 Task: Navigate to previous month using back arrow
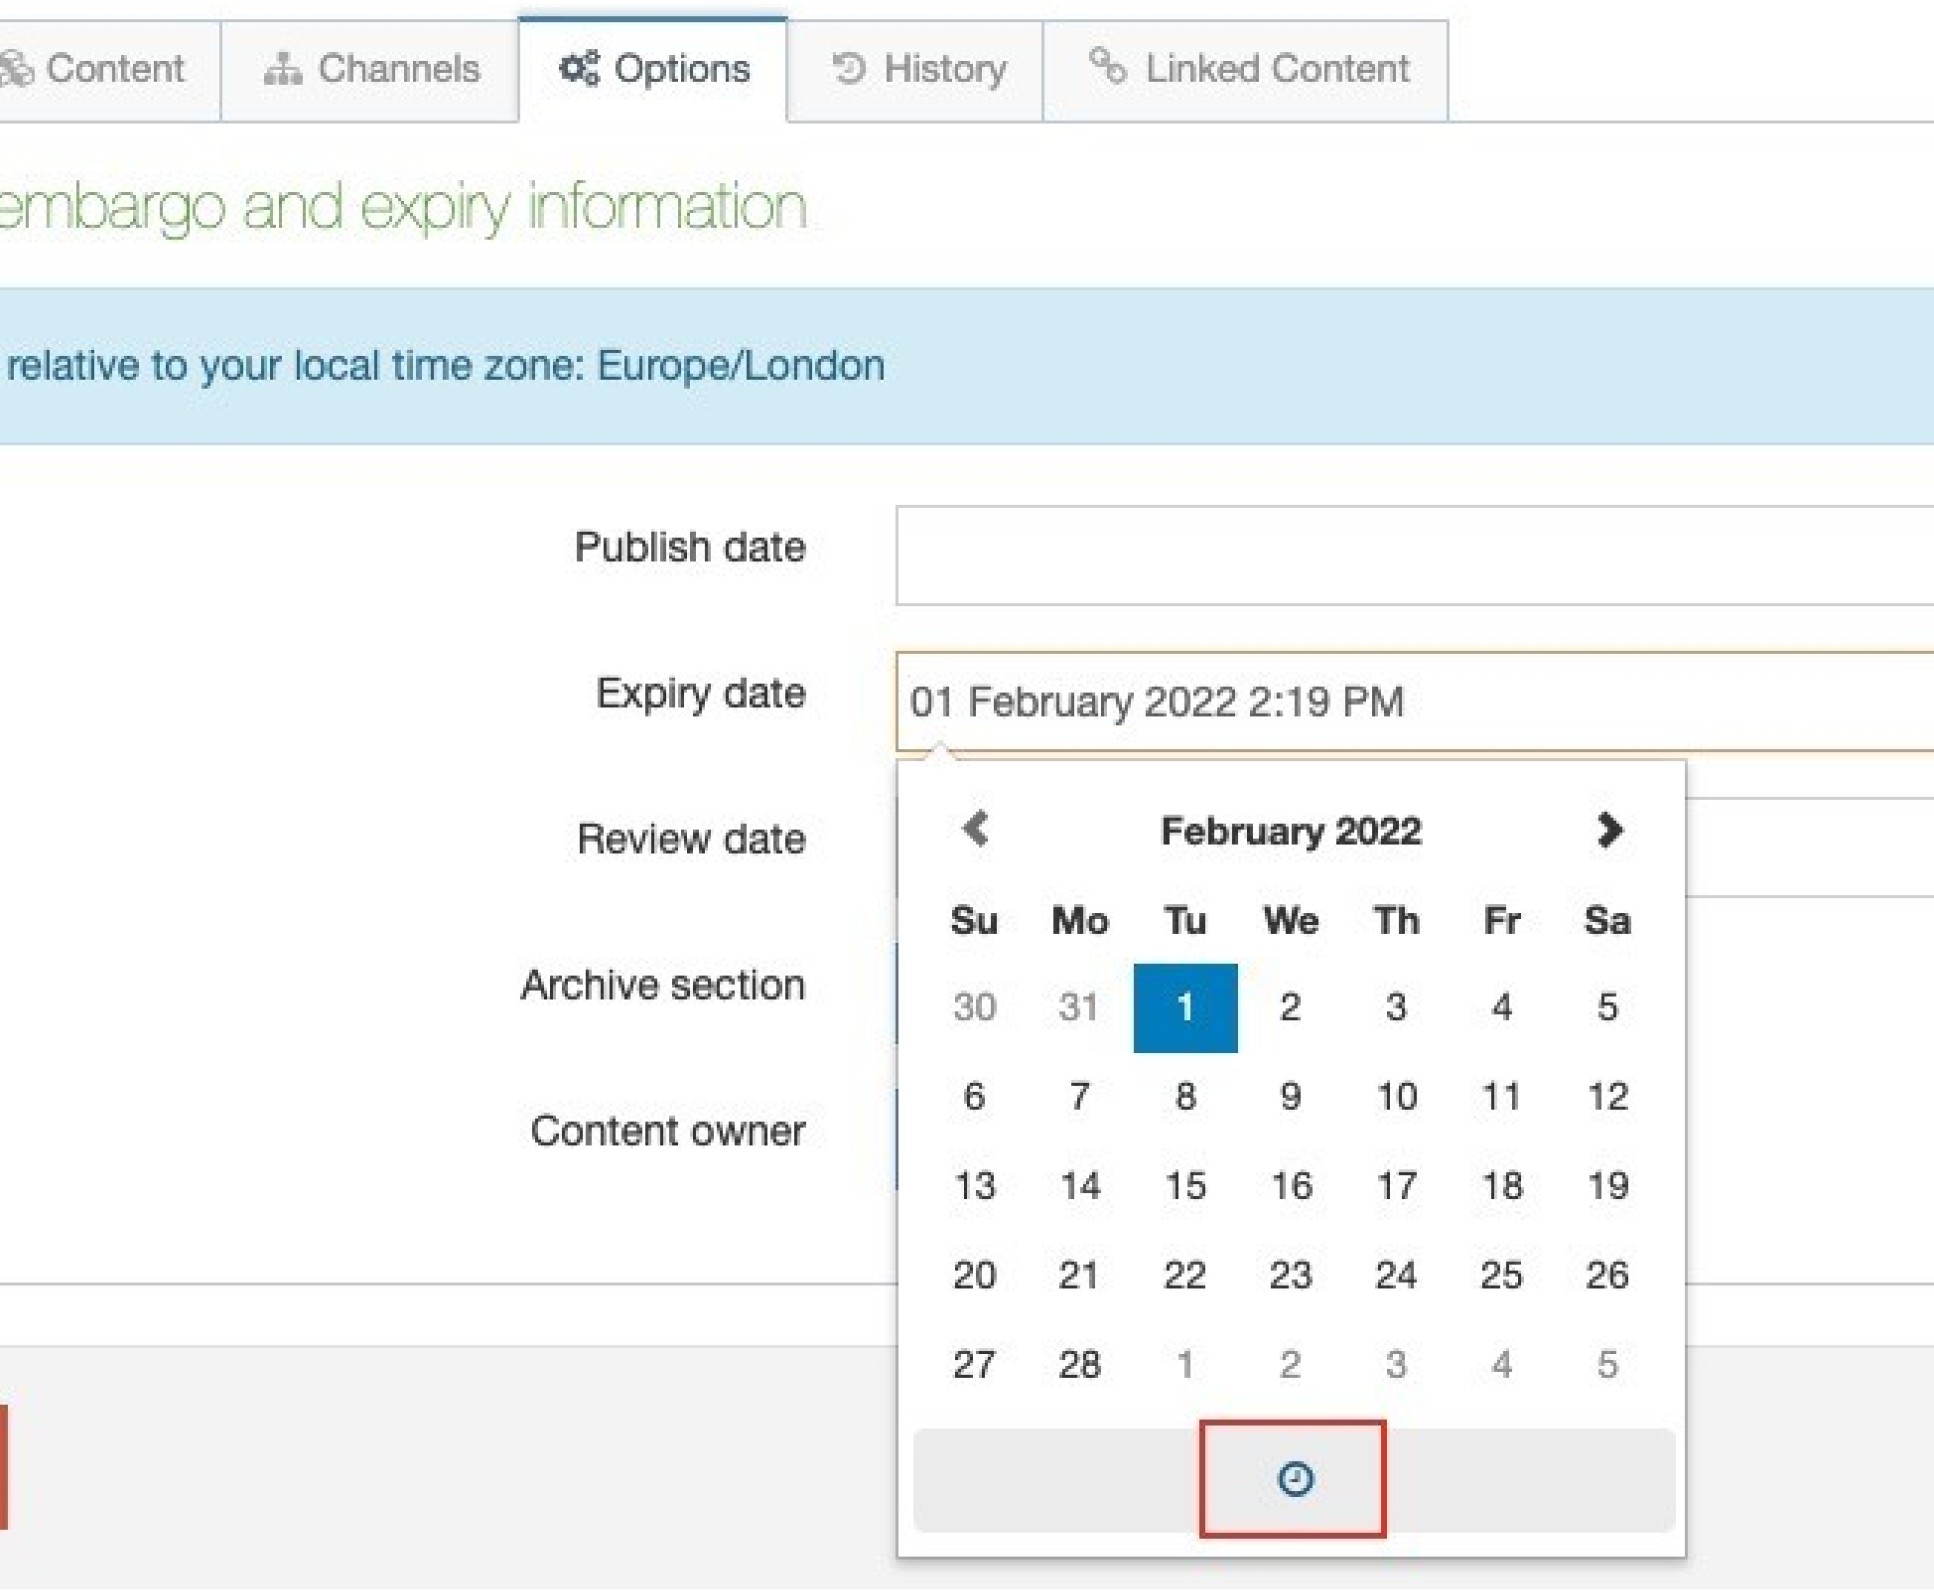tap(977, 830)
